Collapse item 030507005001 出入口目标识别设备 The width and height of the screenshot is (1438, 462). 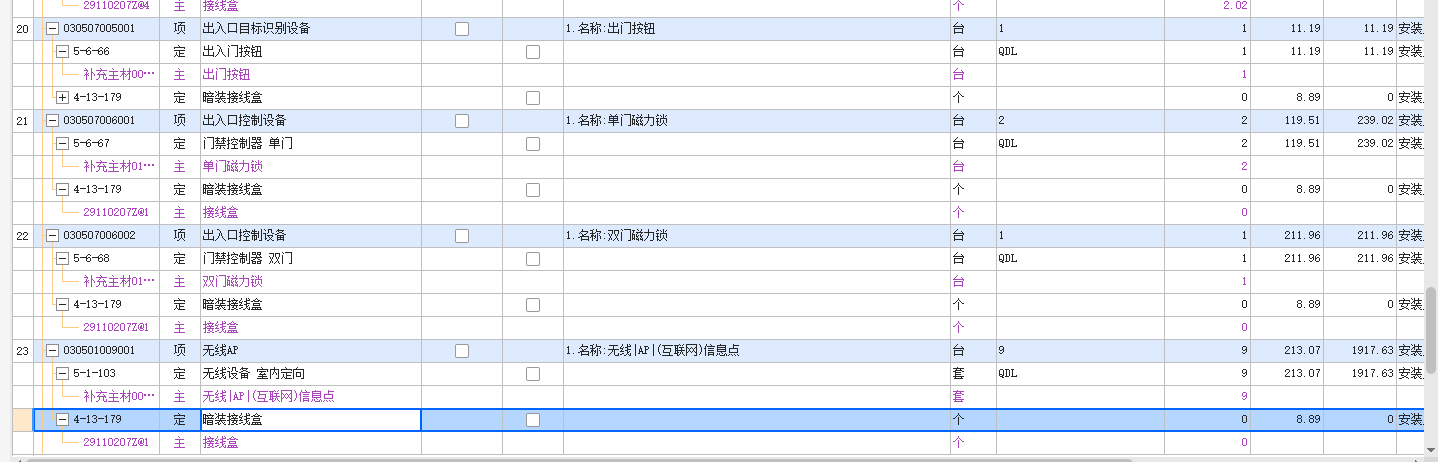tap(52, 28)
